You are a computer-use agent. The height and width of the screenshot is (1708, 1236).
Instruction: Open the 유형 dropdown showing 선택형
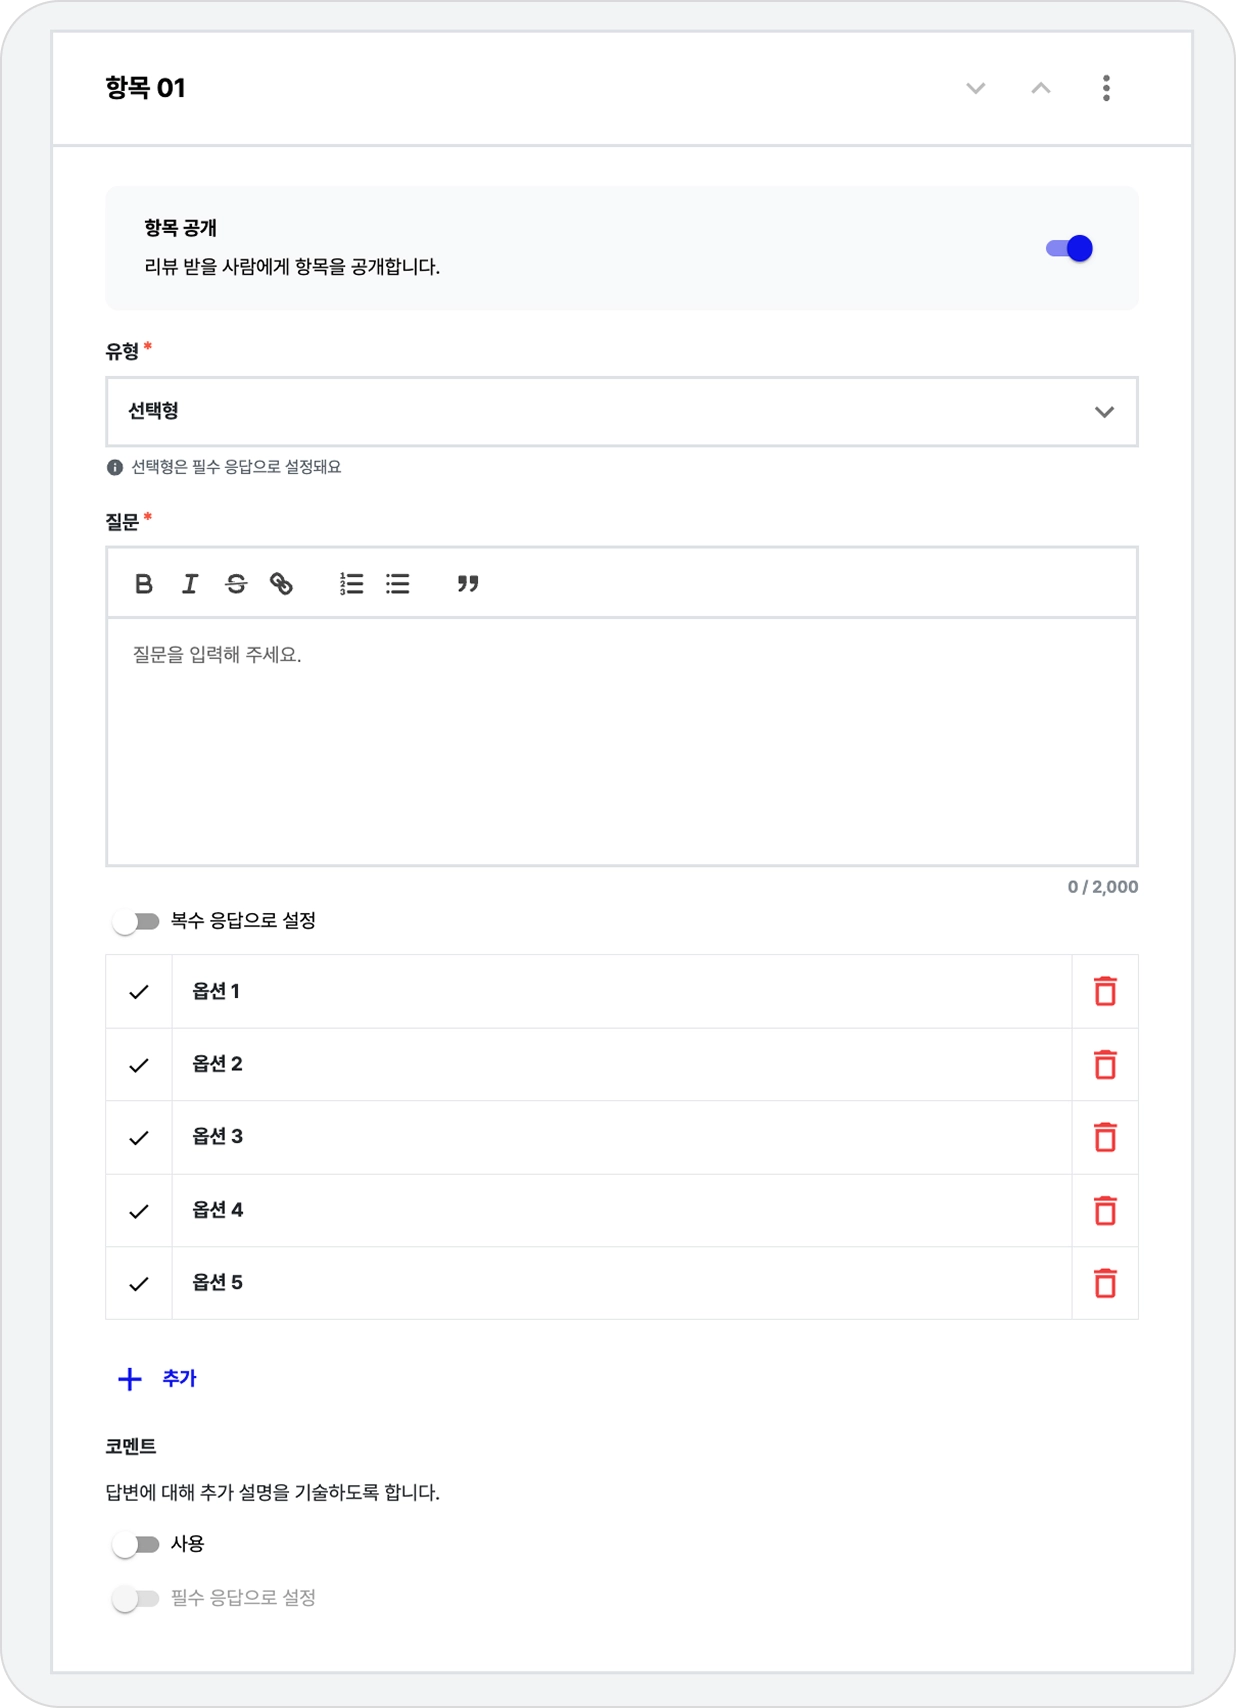coord(621,412)
